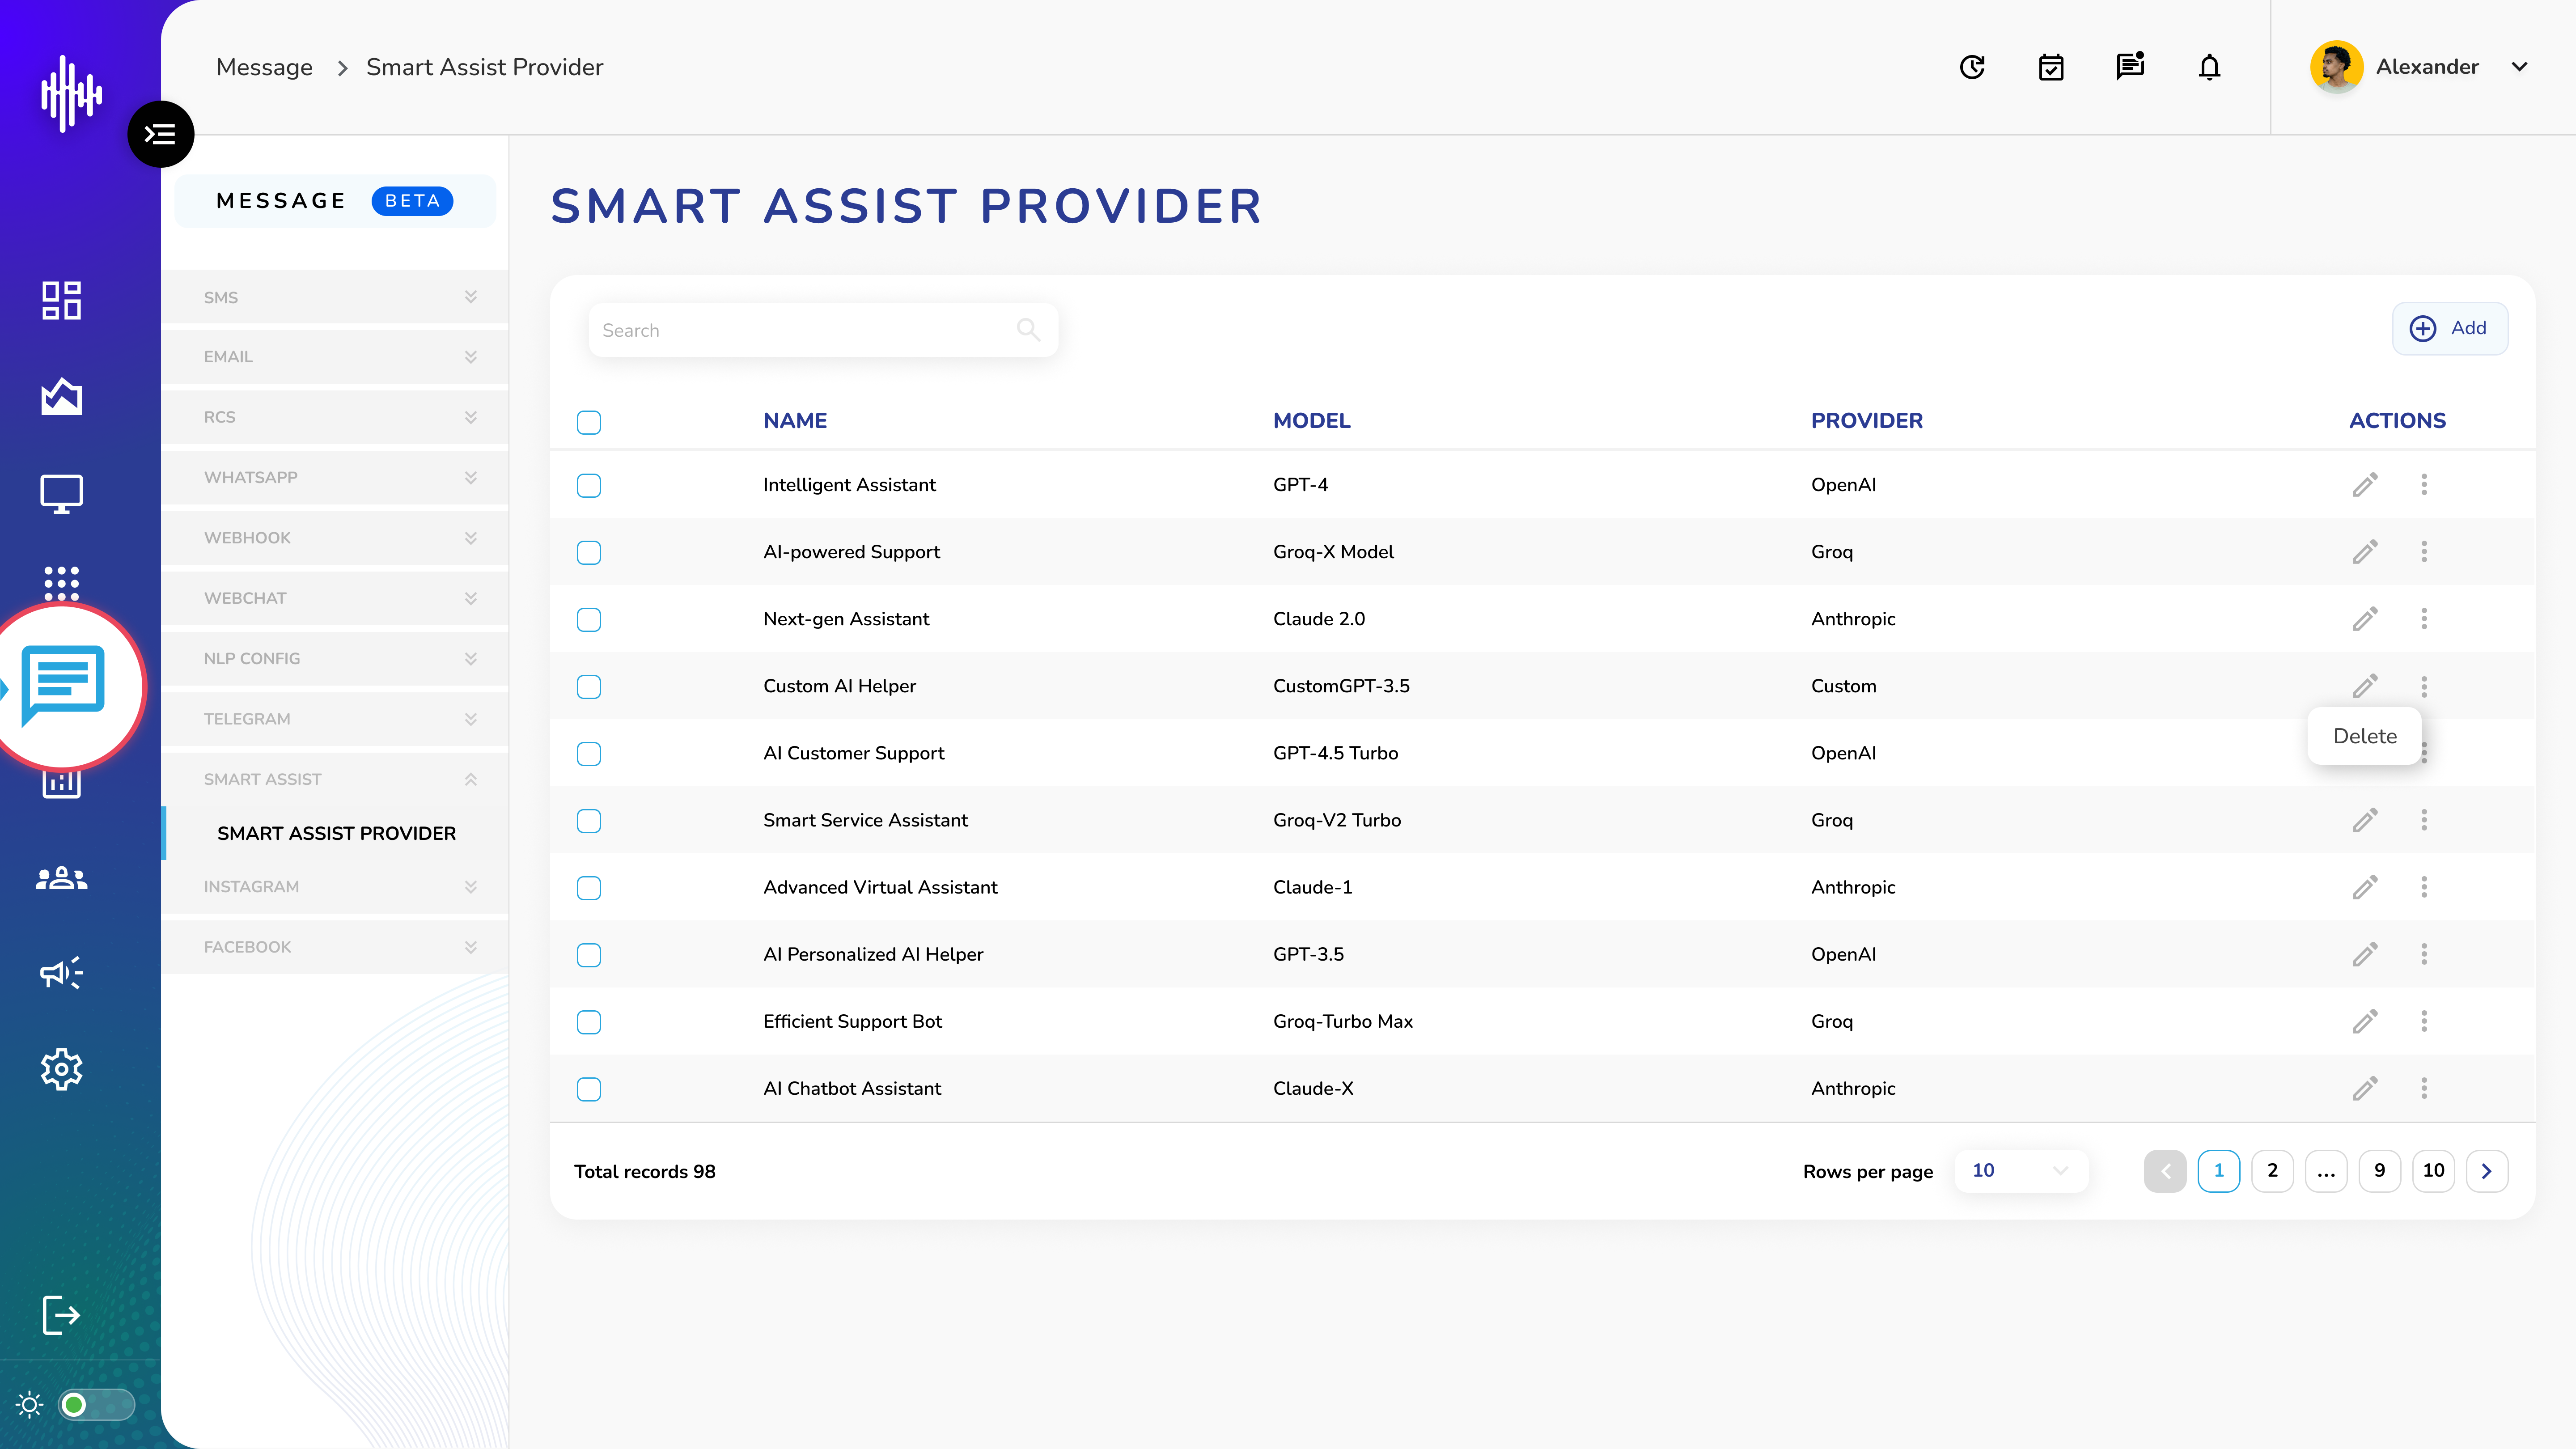
Task: Click the history clock icon in header
Action: 1972,67
